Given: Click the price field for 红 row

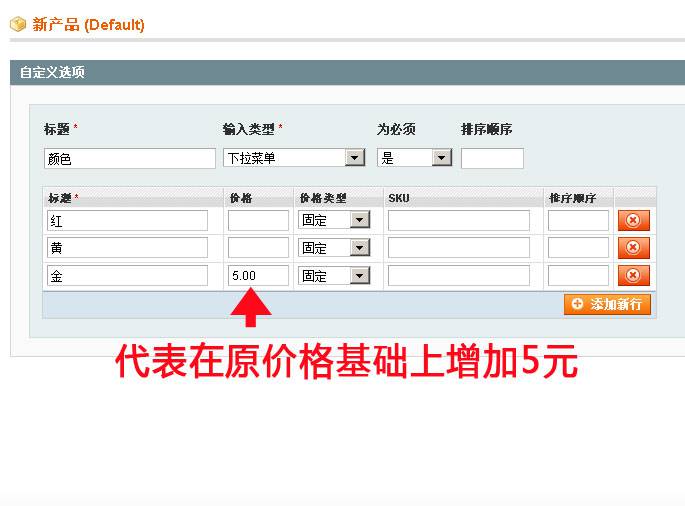Looking at the screenshot, I should (x=258, y=220).
